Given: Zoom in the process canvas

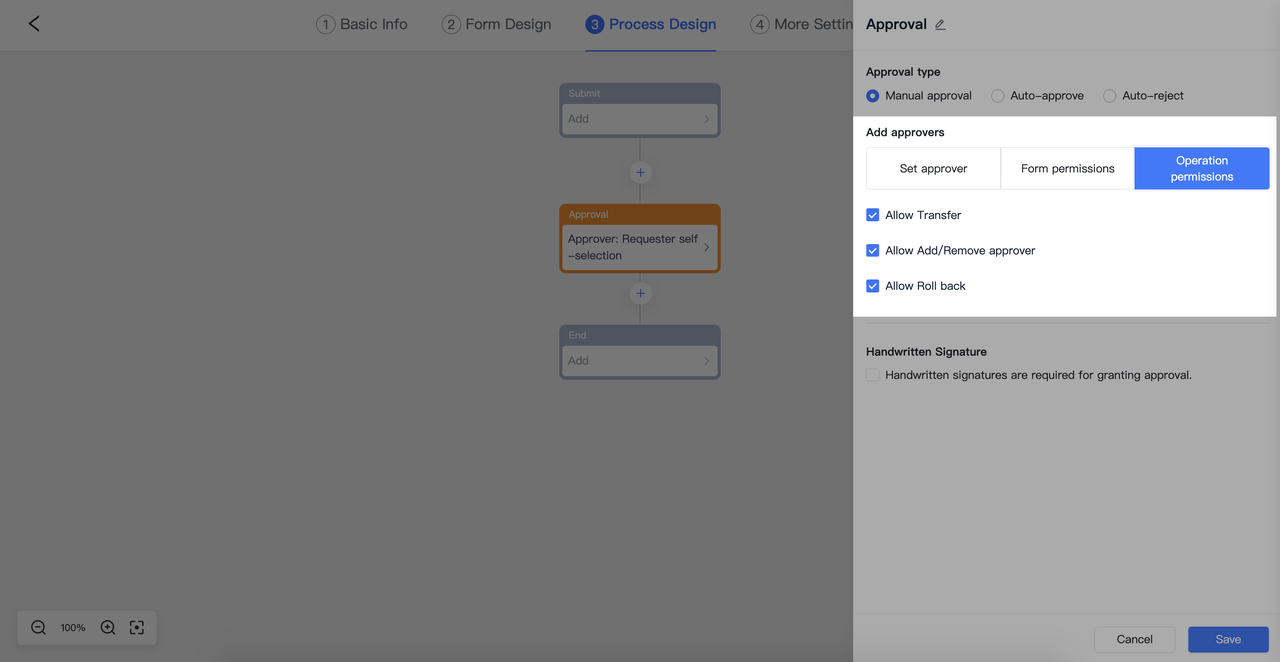Looking at the screenshot, I should tap(108, 628).
